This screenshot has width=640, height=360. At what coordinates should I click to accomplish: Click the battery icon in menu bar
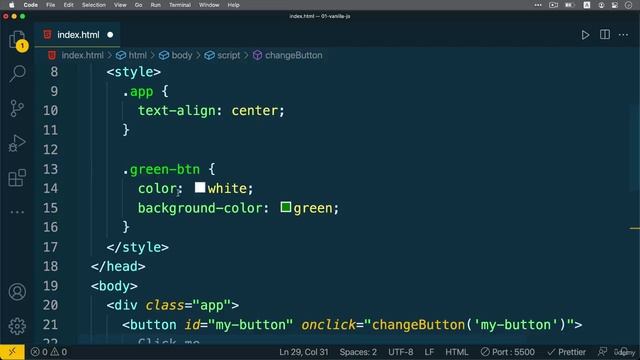pos(569,5)
